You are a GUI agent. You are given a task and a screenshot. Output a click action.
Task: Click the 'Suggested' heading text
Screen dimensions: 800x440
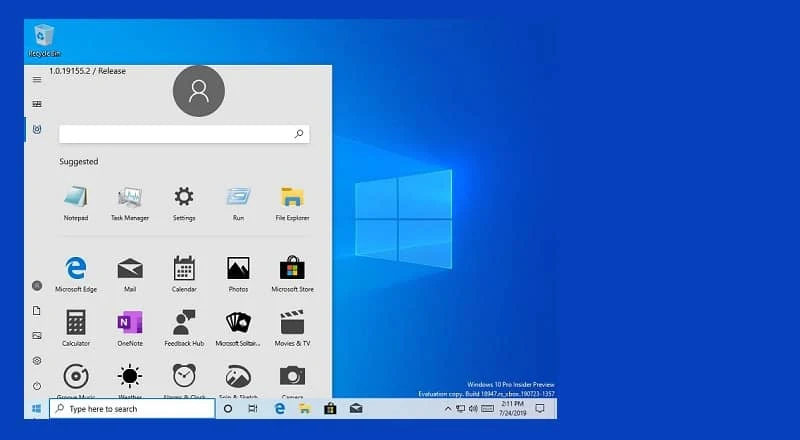click(79, 161)
